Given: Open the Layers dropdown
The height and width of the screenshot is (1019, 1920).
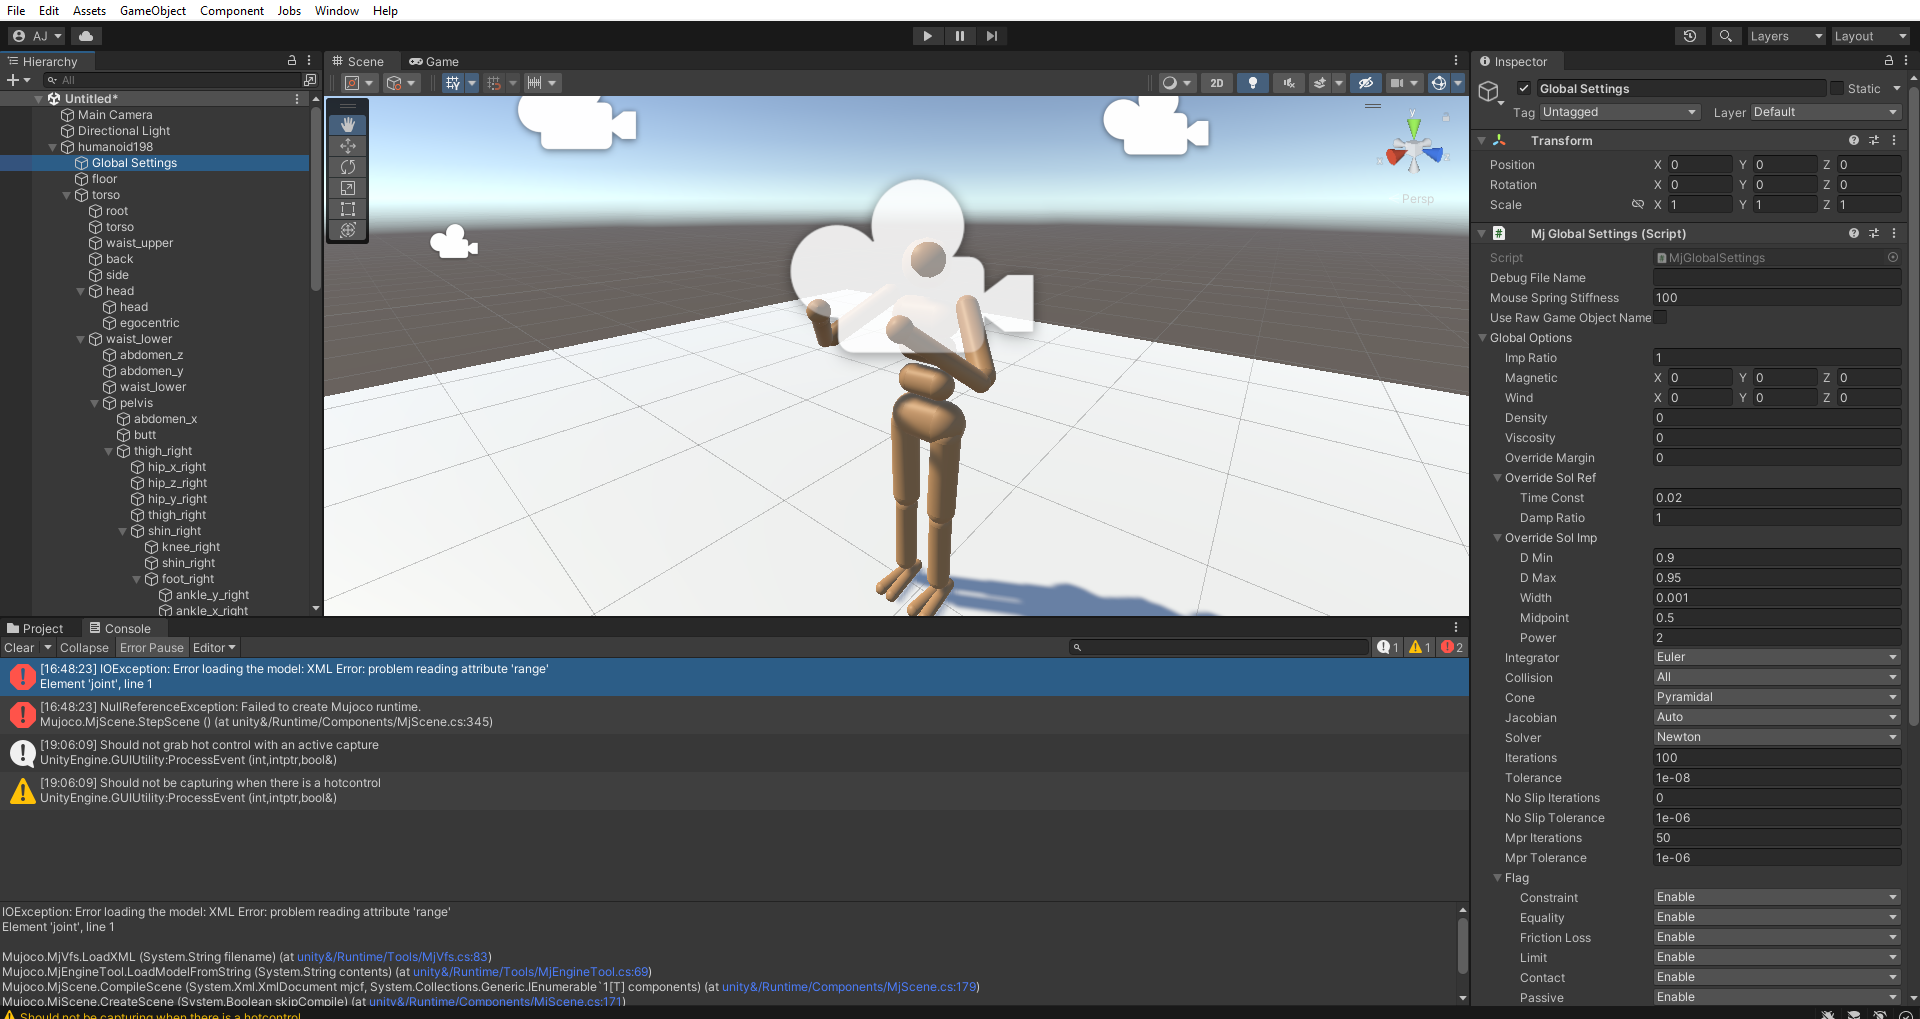Looking at the screenshot, I should point(1786,35).
